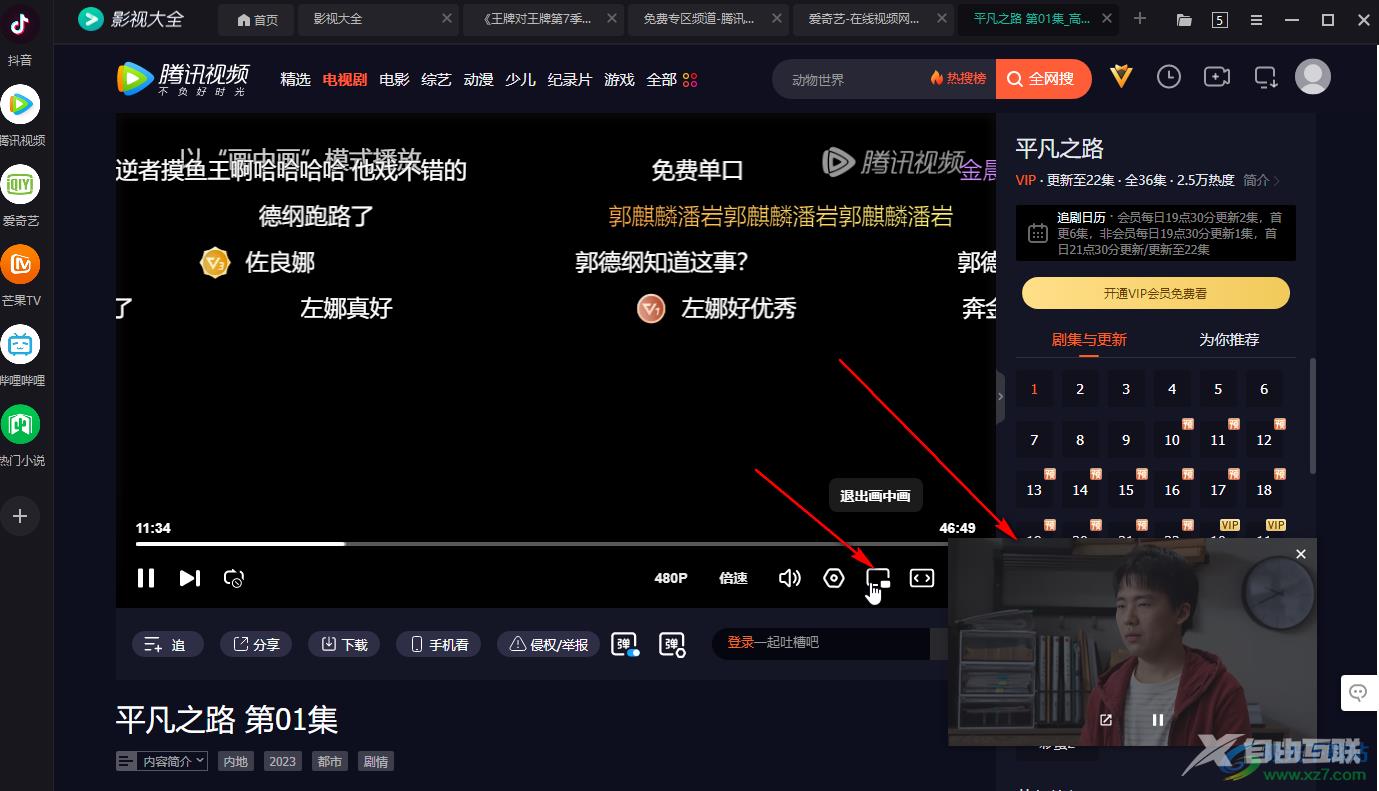Skip to the next episode
1379x791 pixels.
pyautogui.click(x=190, y=578)
